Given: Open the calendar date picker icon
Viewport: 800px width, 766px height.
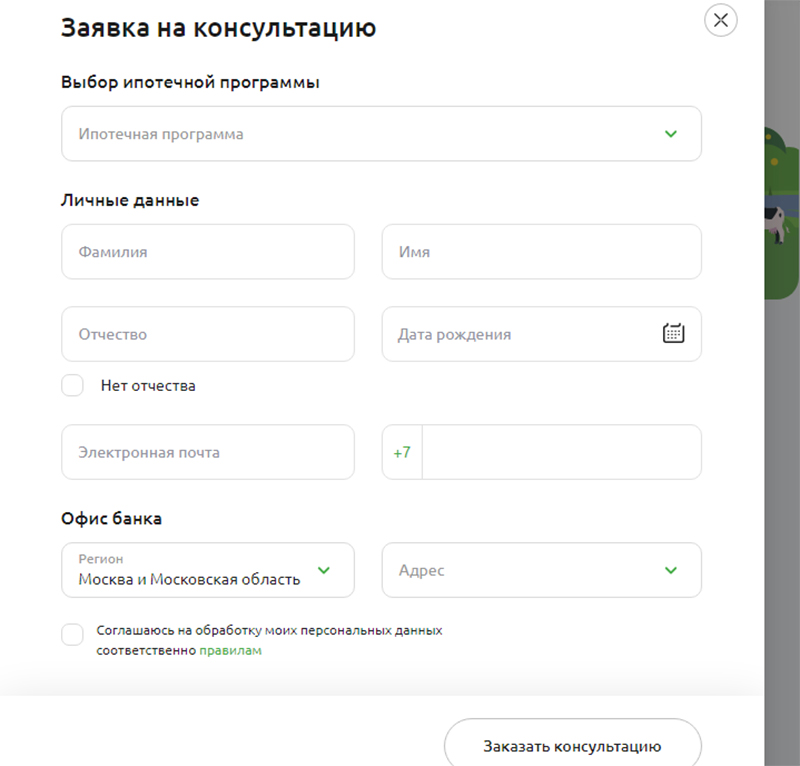Looking at the screenshot, I should pyautogui.click(x=673, y=334).
